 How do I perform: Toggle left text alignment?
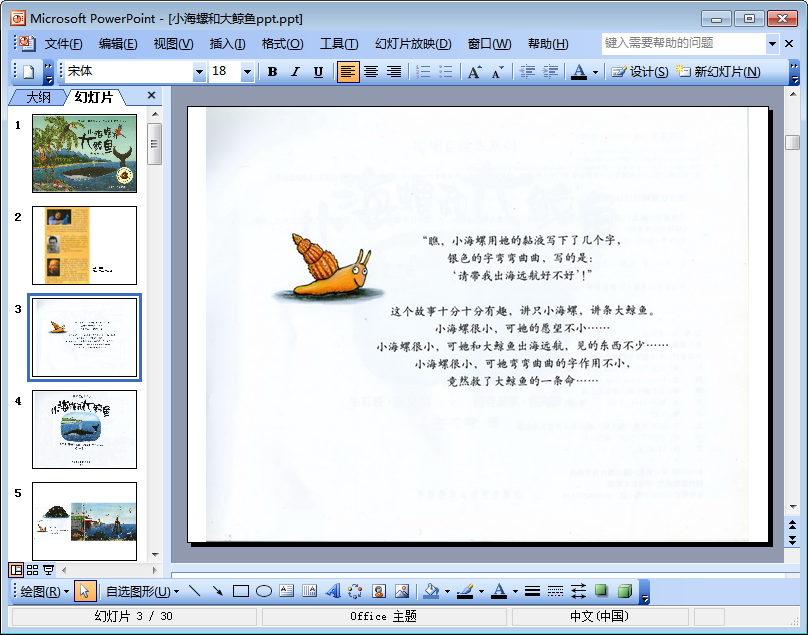pyautogui.click(x=348, y=72)
